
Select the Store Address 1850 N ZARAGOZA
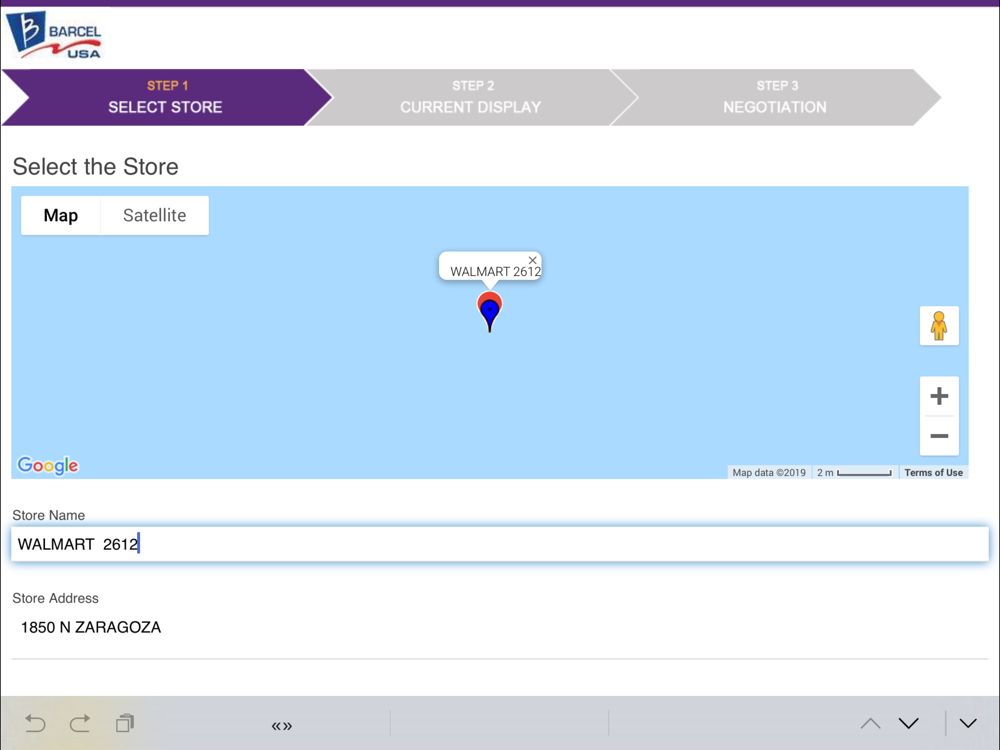91,628
